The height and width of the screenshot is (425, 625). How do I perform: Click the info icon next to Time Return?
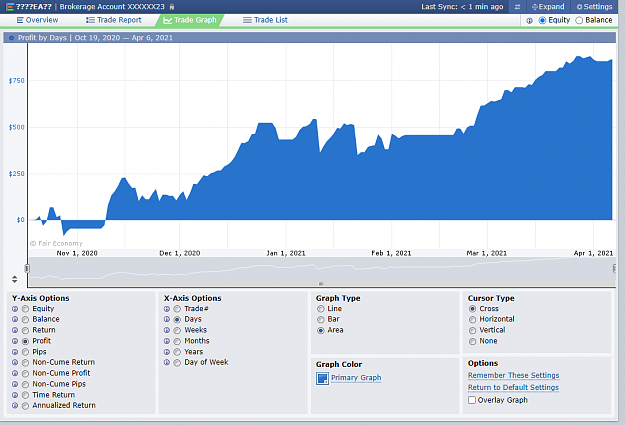15,395
